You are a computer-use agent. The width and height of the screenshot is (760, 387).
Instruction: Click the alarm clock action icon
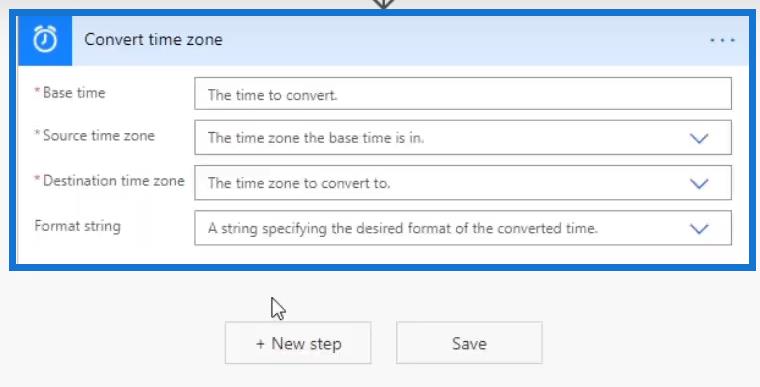tap(45, 40)
